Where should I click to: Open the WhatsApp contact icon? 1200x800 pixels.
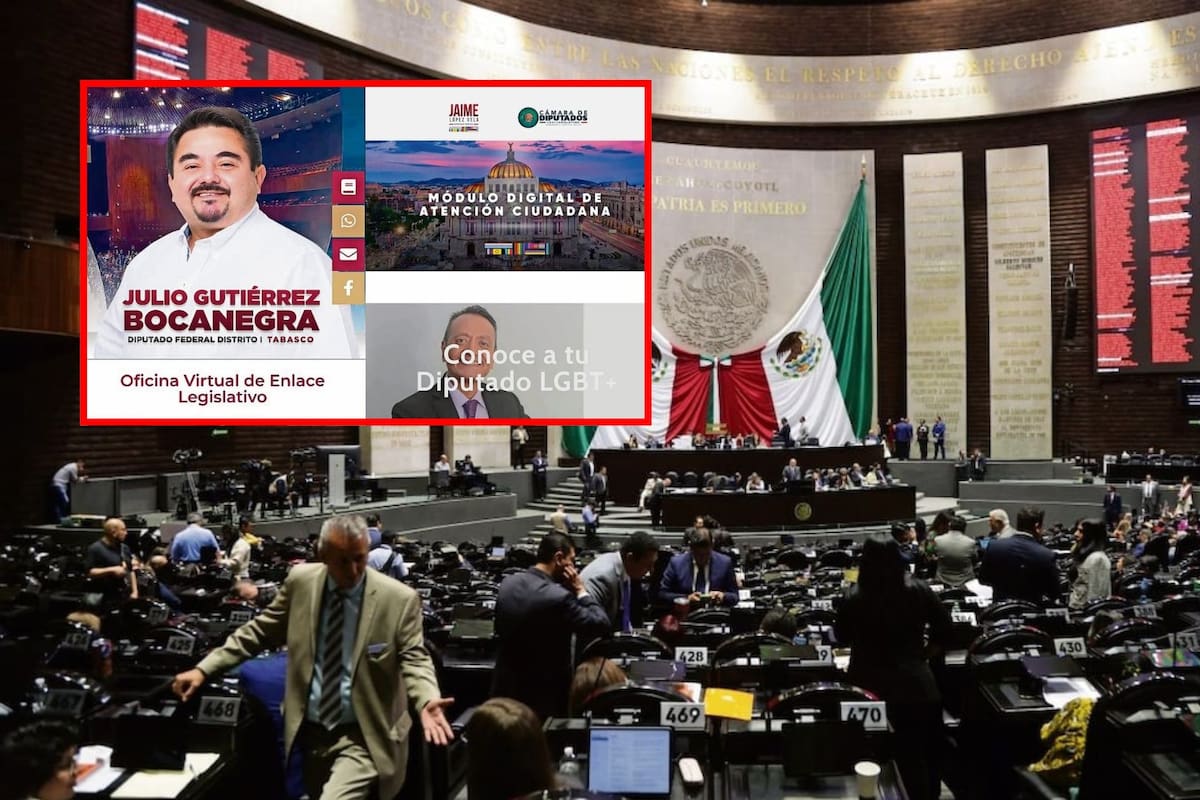pyautogui.click(x=348, y=220)
